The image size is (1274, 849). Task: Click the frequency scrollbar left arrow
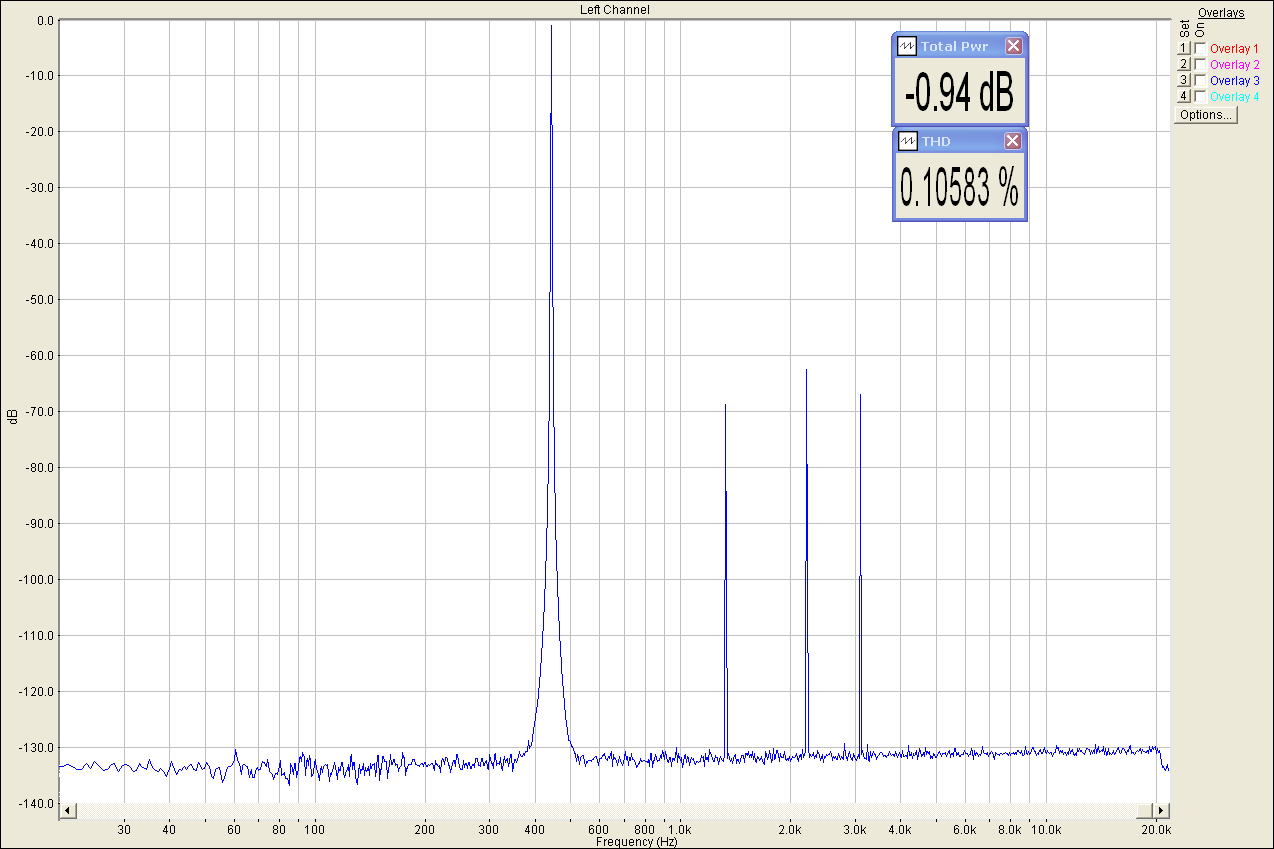pyautogui.click(x=68, y=809)
